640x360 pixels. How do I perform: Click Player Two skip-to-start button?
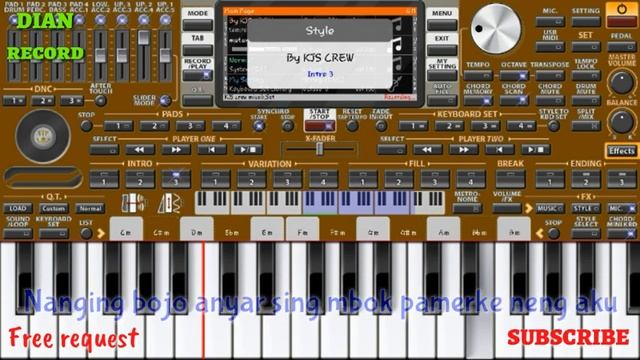499,150
